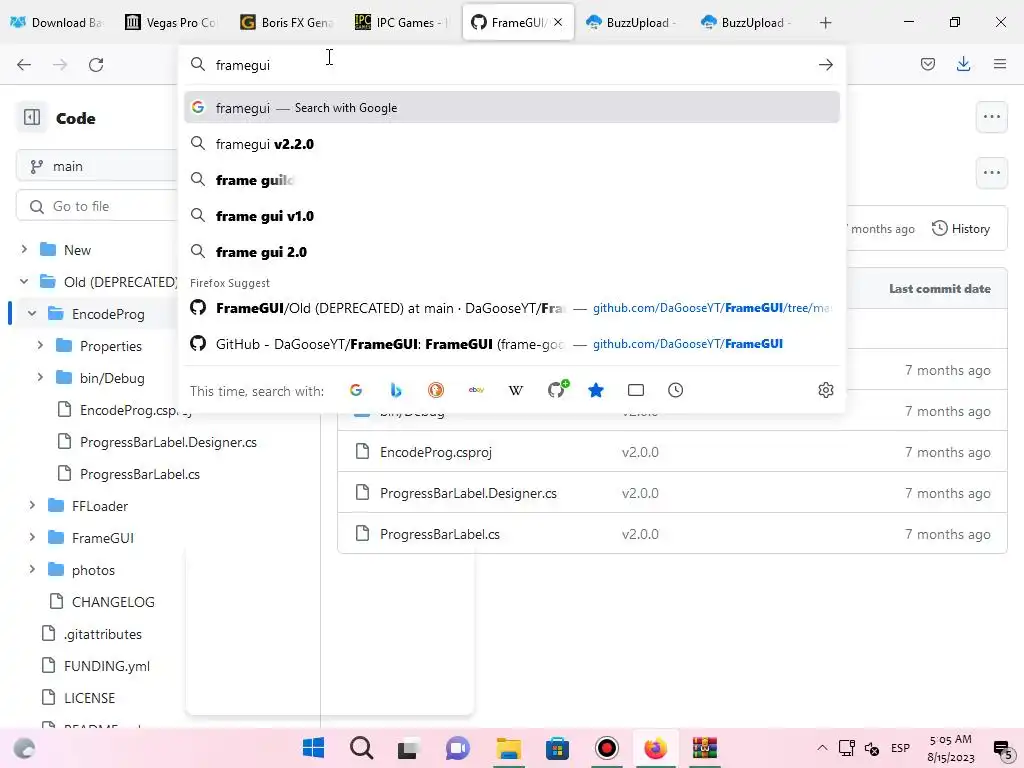The image size is (1024, 768).
Task: Choose framegui Search with Google row
Action: point(512,108)
